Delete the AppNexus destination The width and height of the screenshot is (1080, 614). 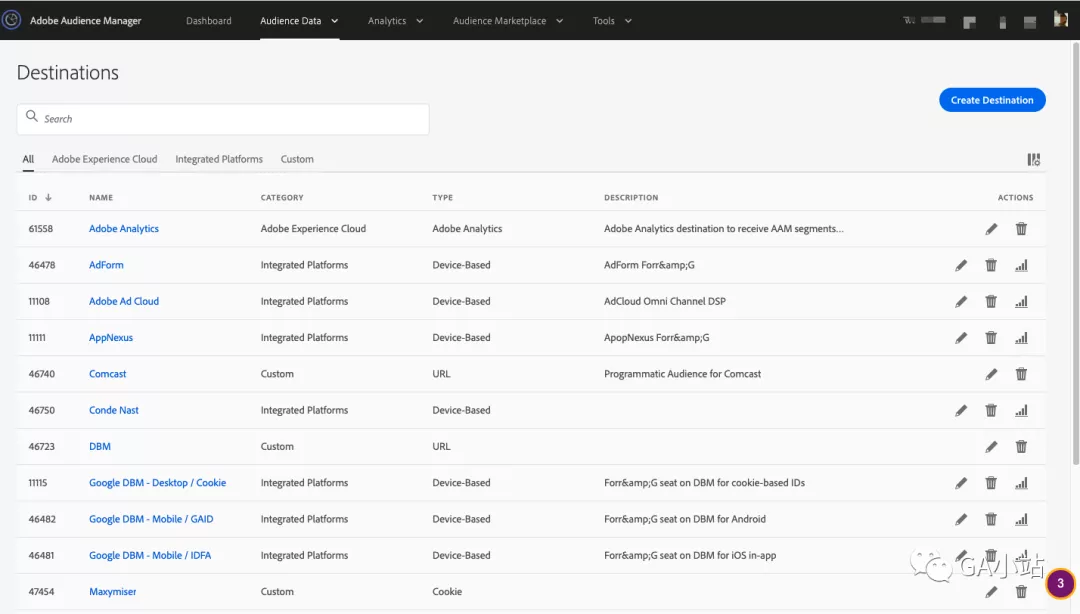tap(991, 338)
